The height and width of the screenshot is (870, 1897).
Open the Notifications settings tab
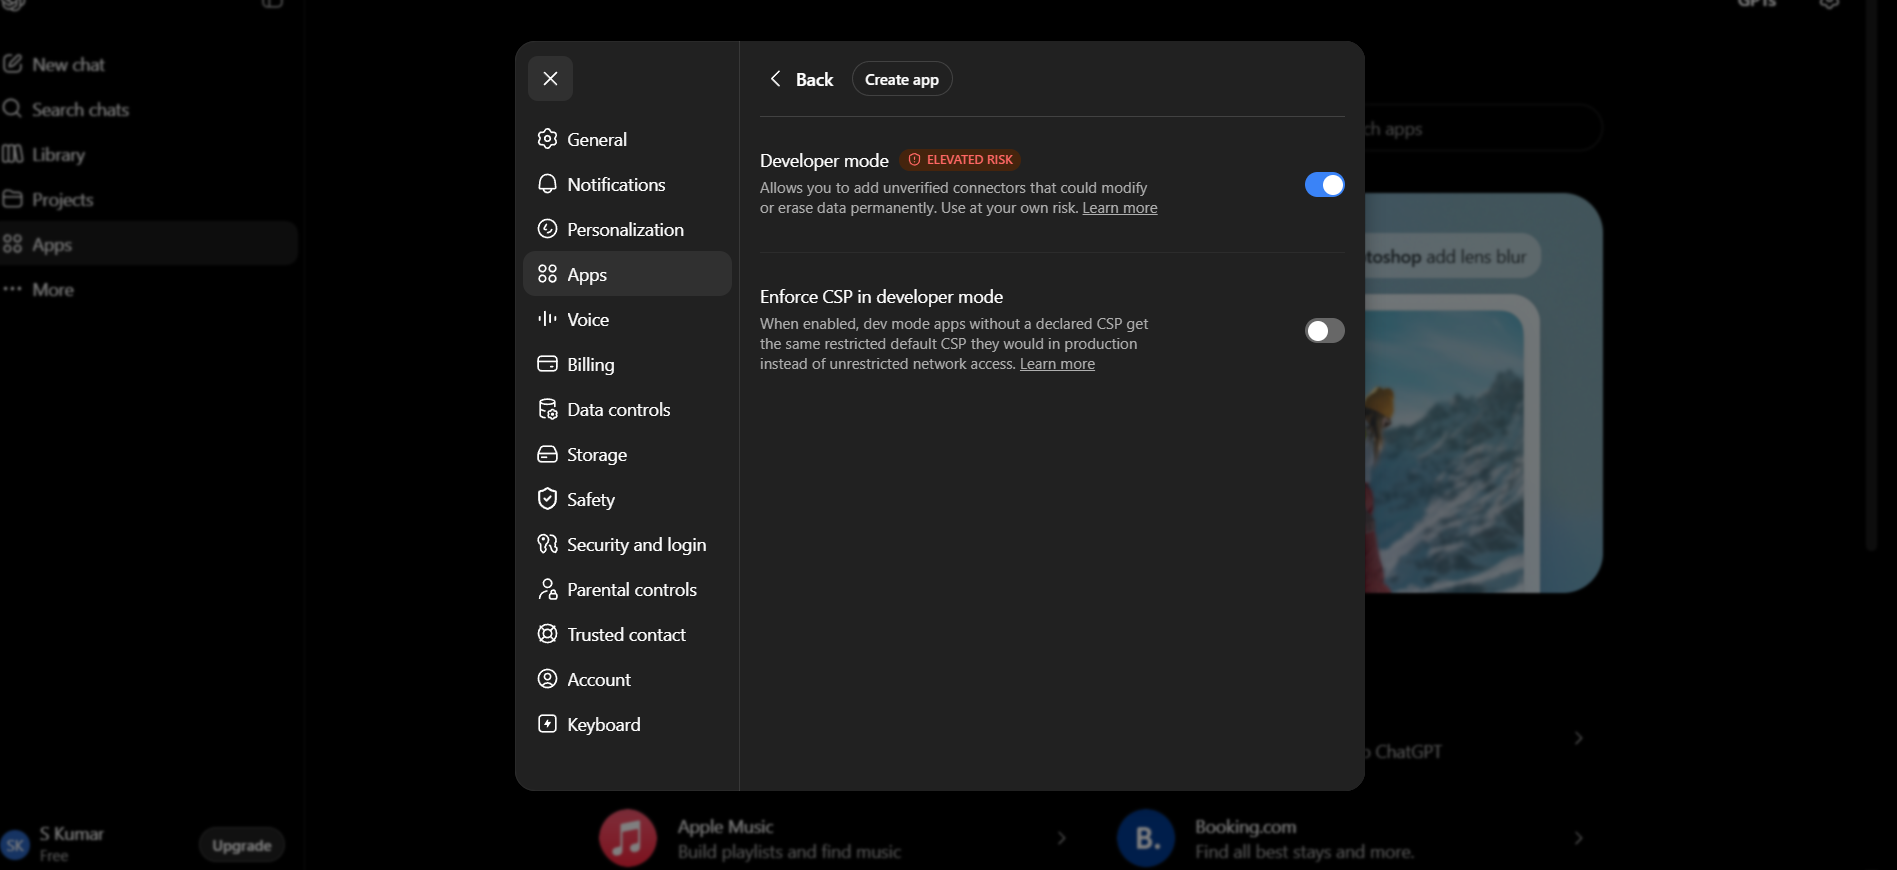coord(627,184)
